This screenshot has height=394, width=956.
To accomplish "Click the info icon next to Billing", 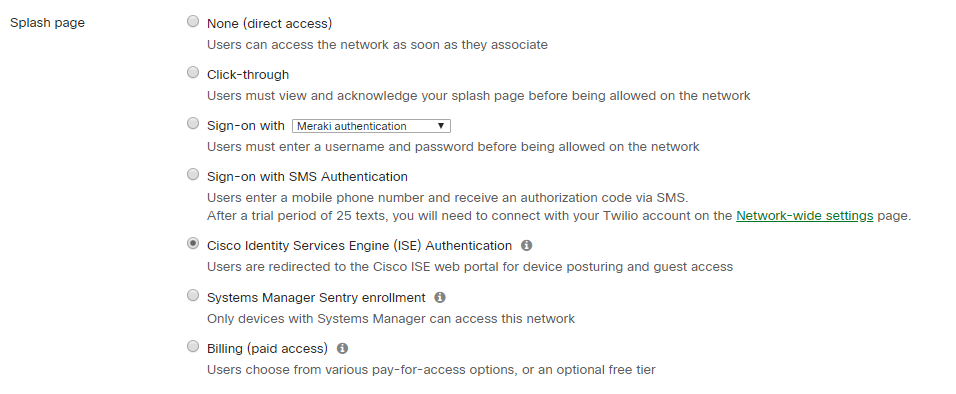I will pos(343,348).
